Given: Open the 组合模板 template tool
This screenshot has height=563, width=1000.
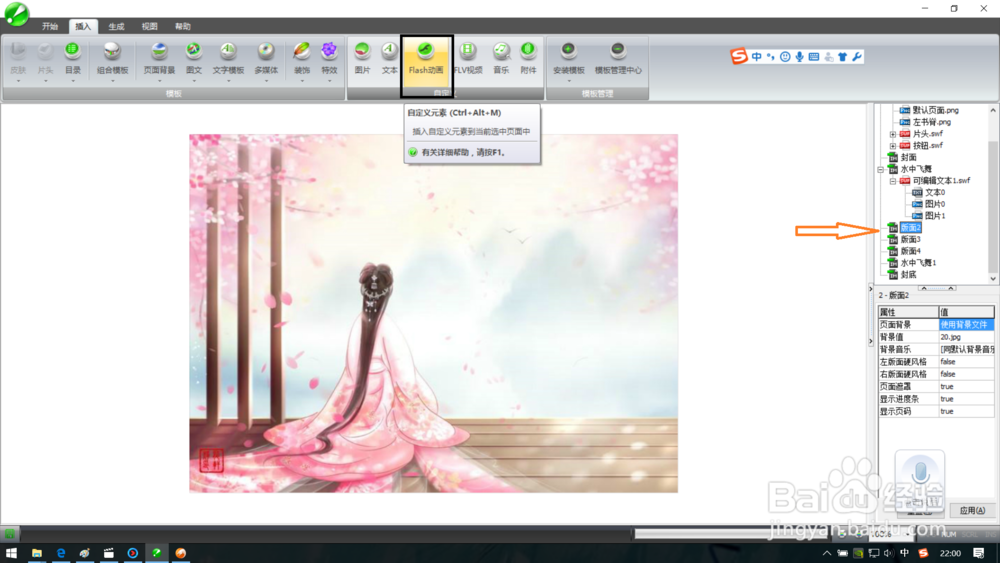Looking at the screenshot, I should [112, 57].
